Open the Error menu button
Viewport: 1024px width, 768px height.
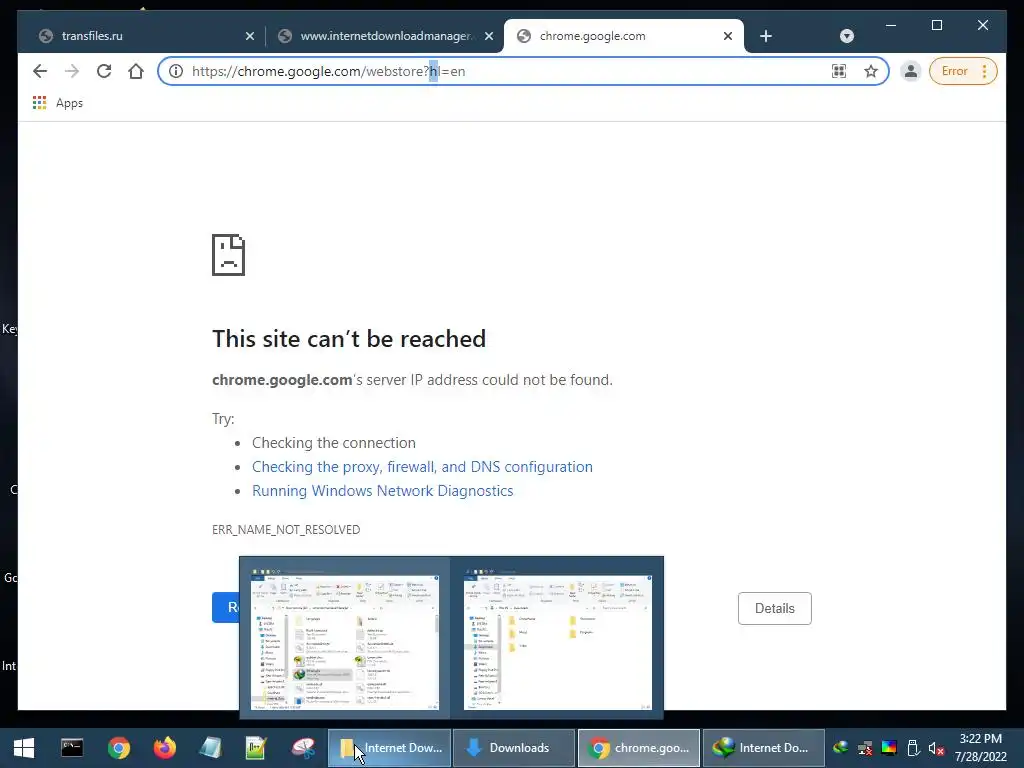(x=963, y=71)
